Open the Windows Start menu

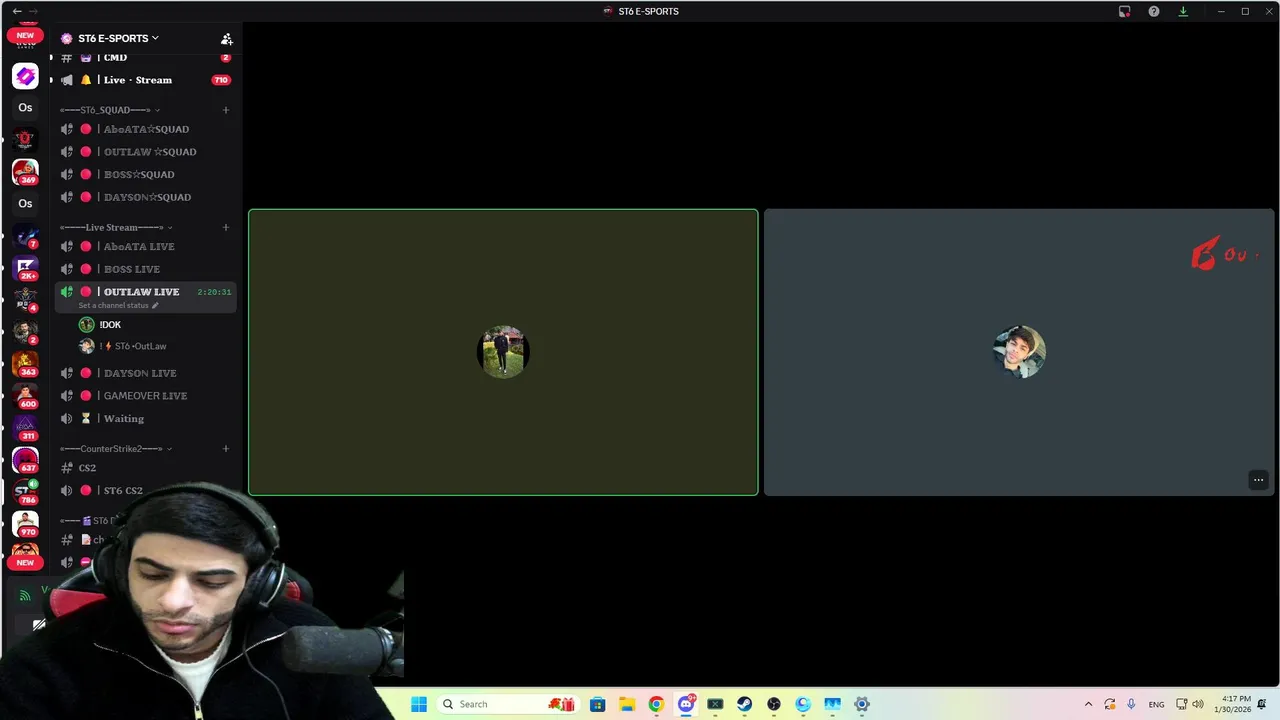pyautogui.click(x=419, y=704)
